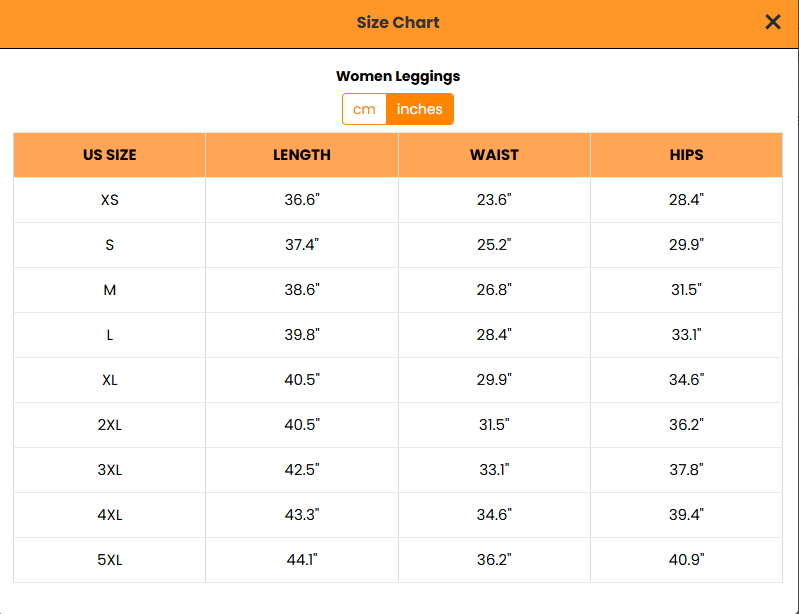Click the 42.5" length value for 3XL
Screen dimensions: 799x614
[302, 470]
